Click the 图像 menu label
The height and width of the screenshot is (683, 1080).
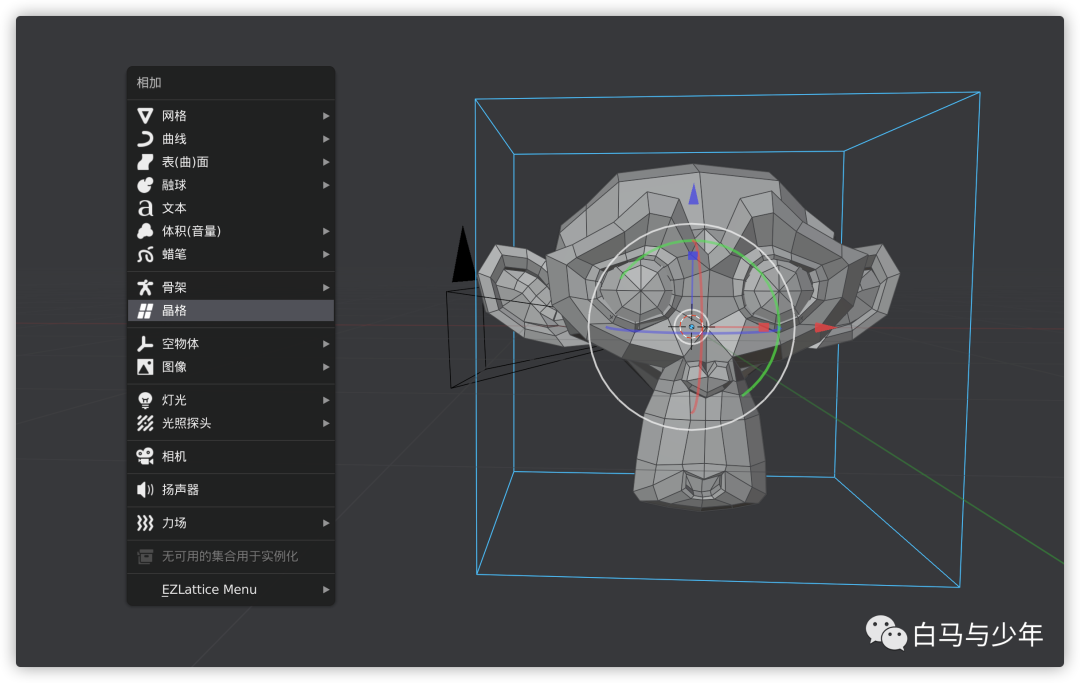(x=174, y=367)
